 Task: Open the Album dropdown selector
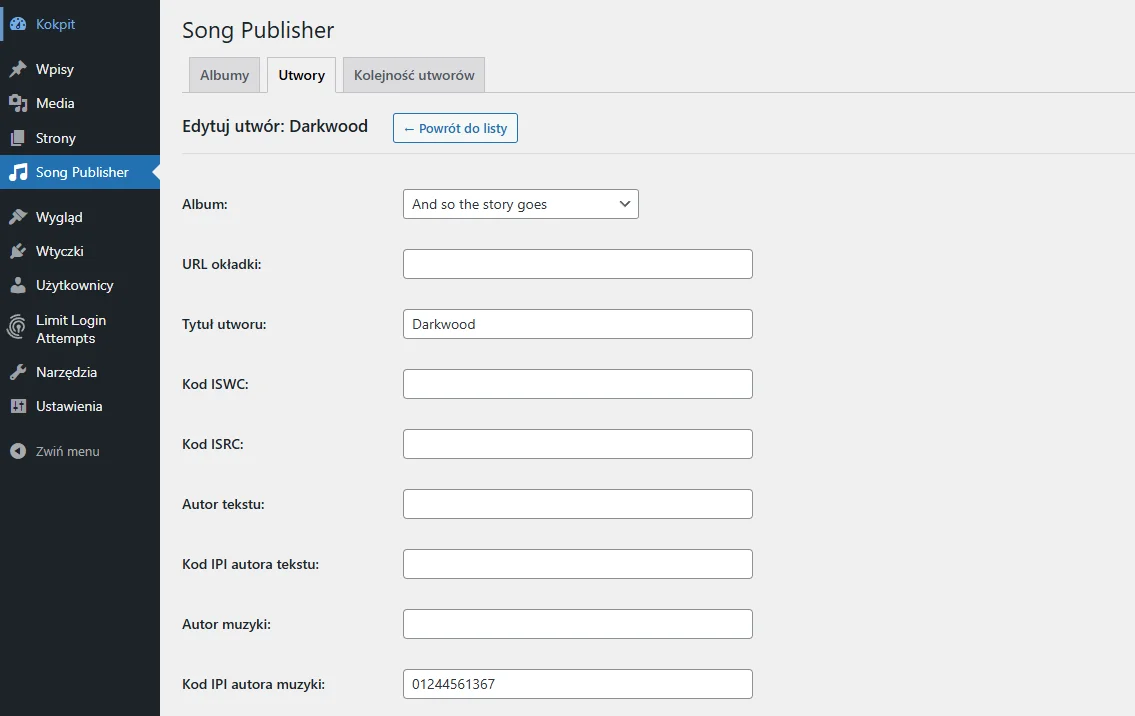[x=520, y=204]
